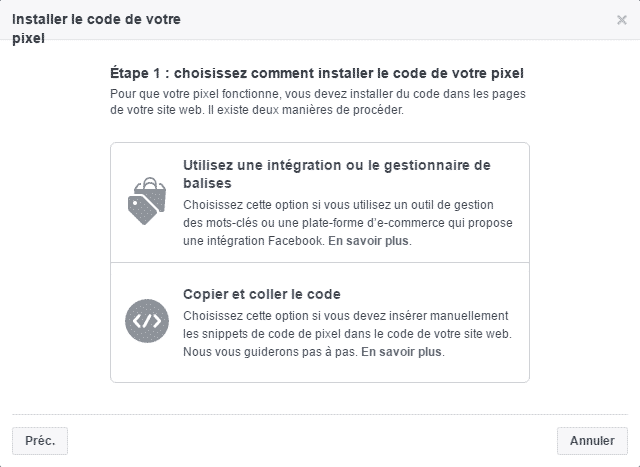This screenshot has height=467, width=640.
Task: Click the word 'balises' in the first option title
Action: click(208, 184)
